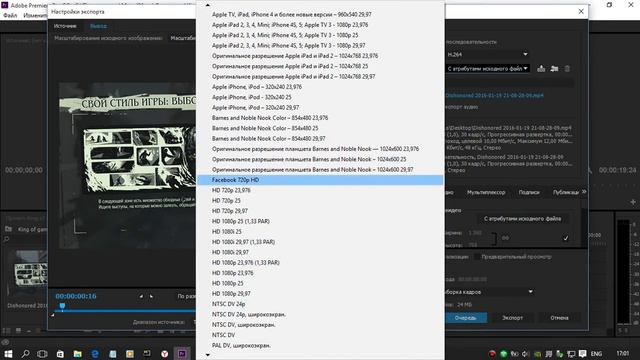Click the timecode 00:00:00:16
The width and height of the screenshot is (640, 360).
click(x=76, y=296)
